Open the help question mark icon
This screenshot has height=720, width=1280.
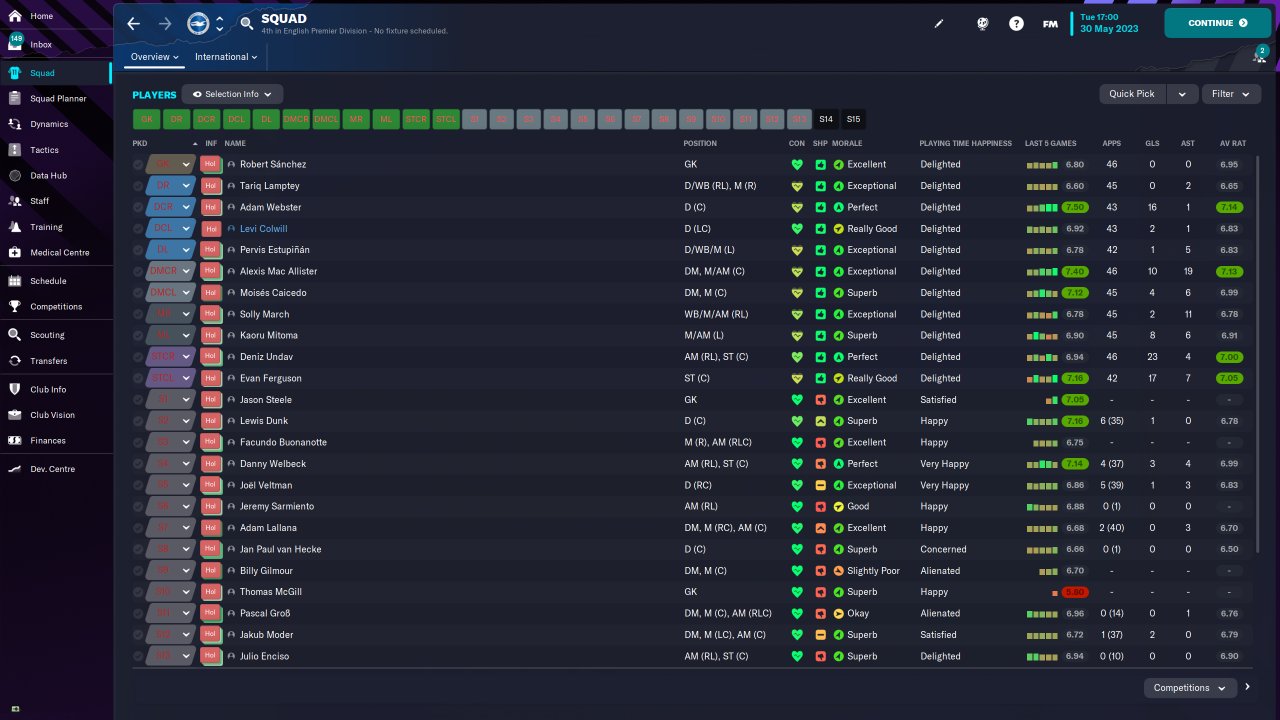pos(1016,23)
